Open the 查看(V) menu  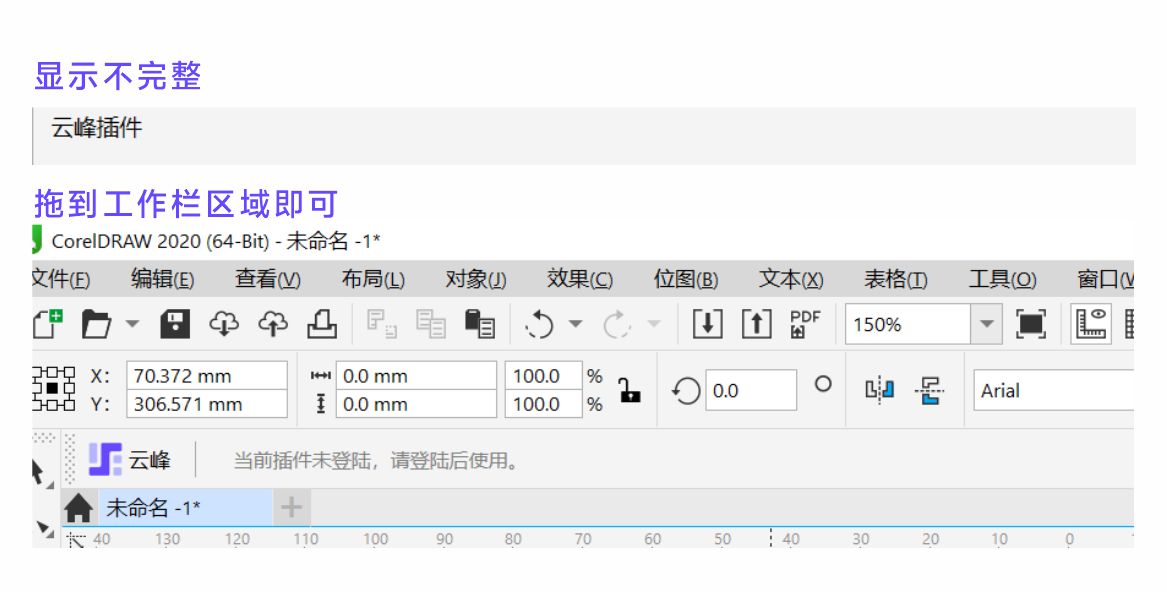pos(268,279)
